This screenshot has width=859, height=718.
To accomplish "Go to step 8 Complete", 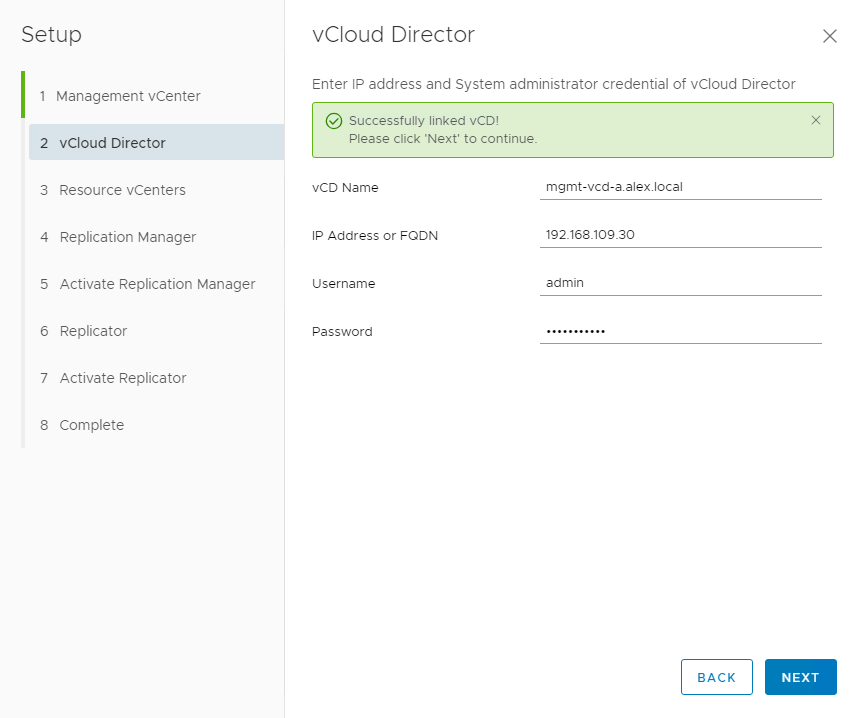I will (91, 425).
